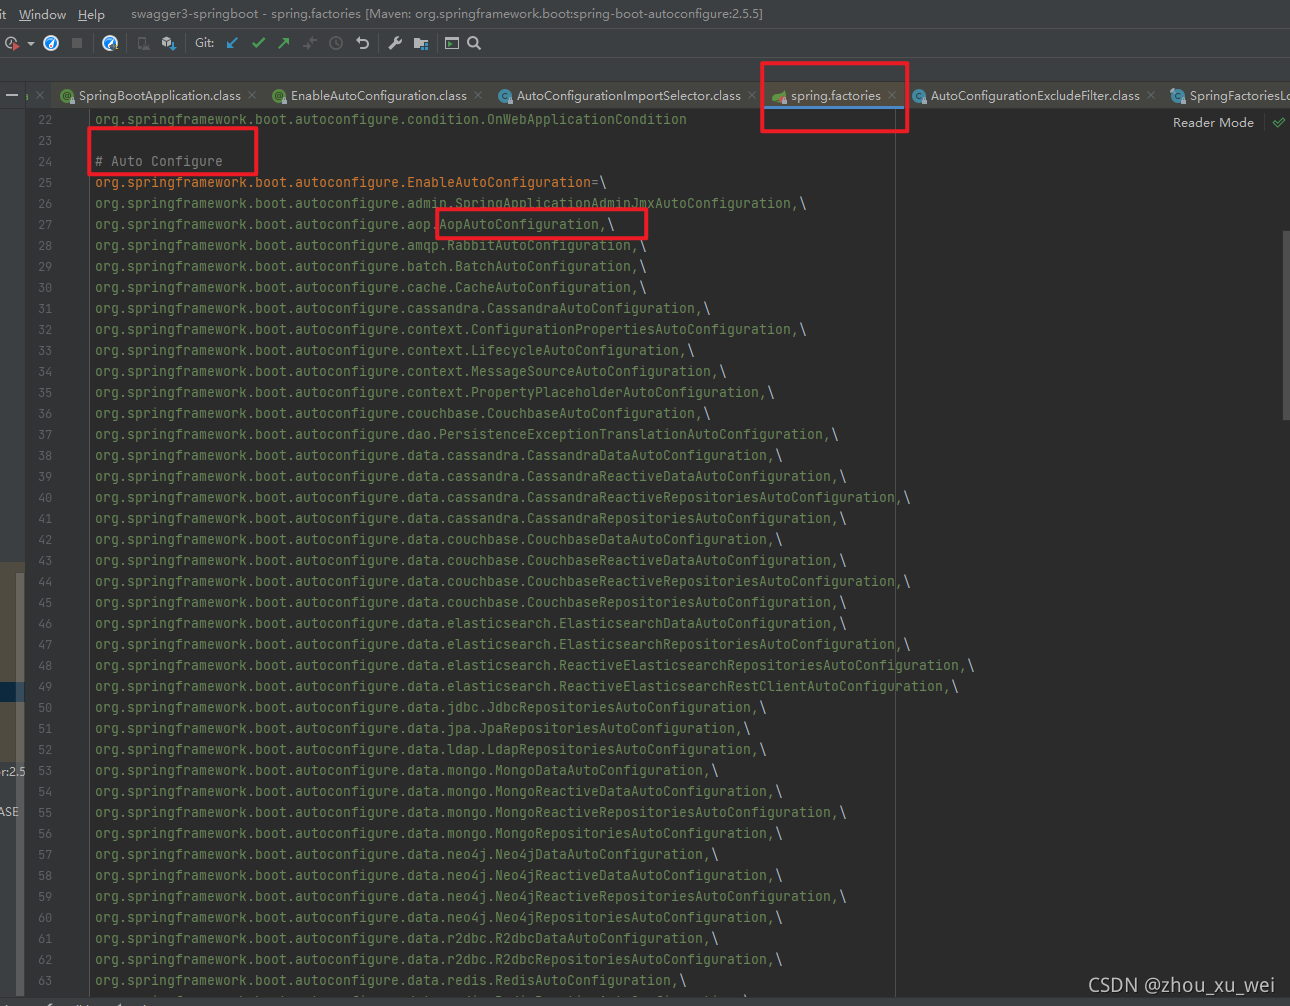Click the CacheAutoConfiguration line

tap(371, 288)
